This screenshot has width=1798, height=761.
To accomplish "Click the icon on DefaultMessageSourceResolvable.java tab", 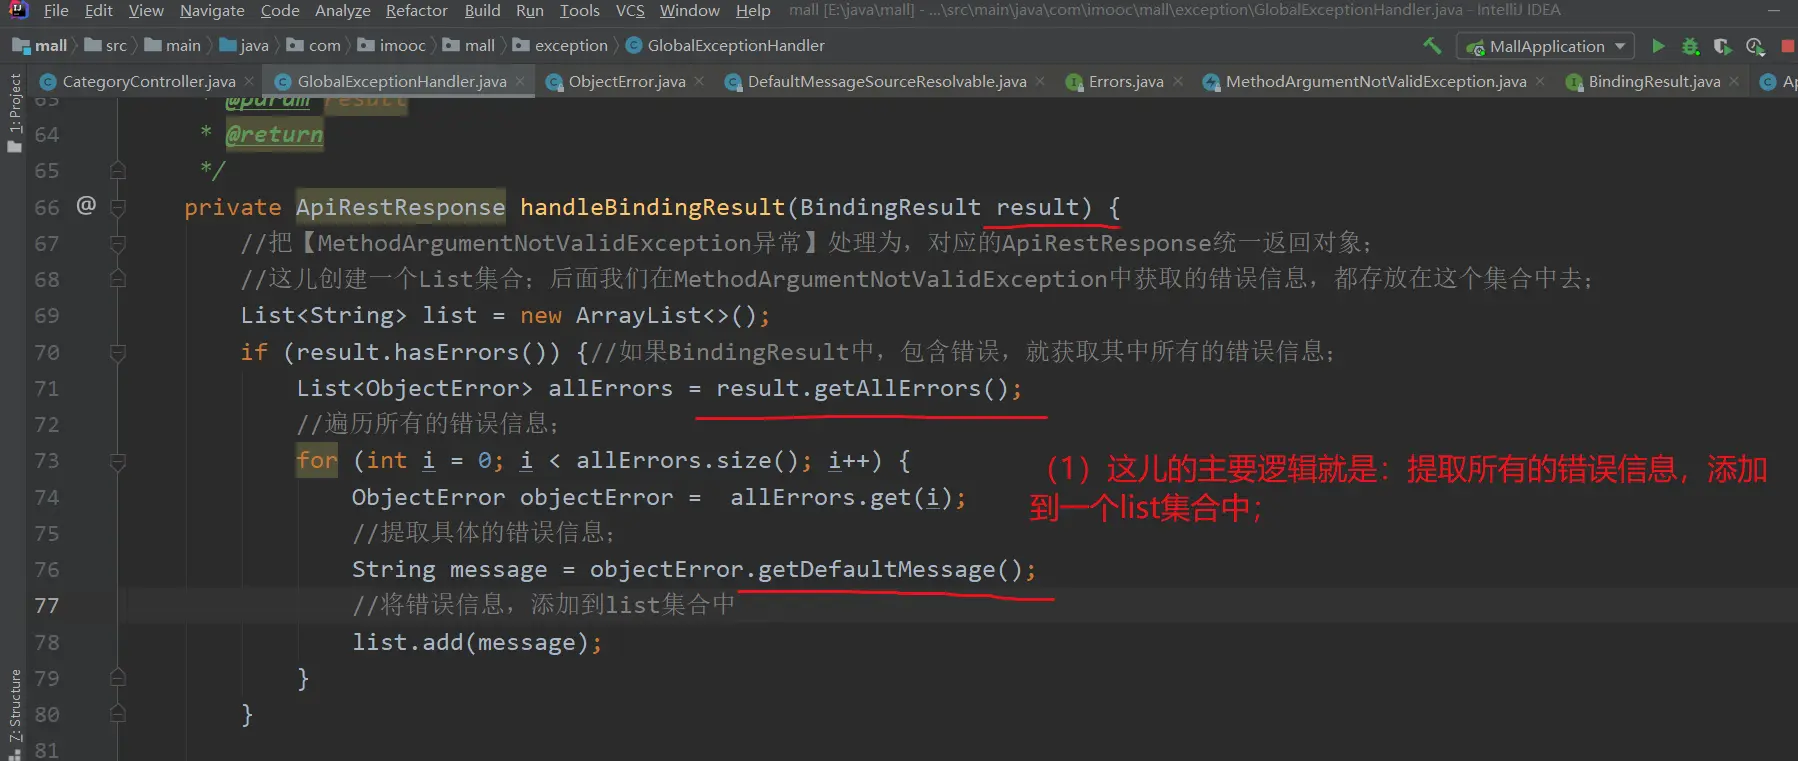I will [x=733, y=82].
